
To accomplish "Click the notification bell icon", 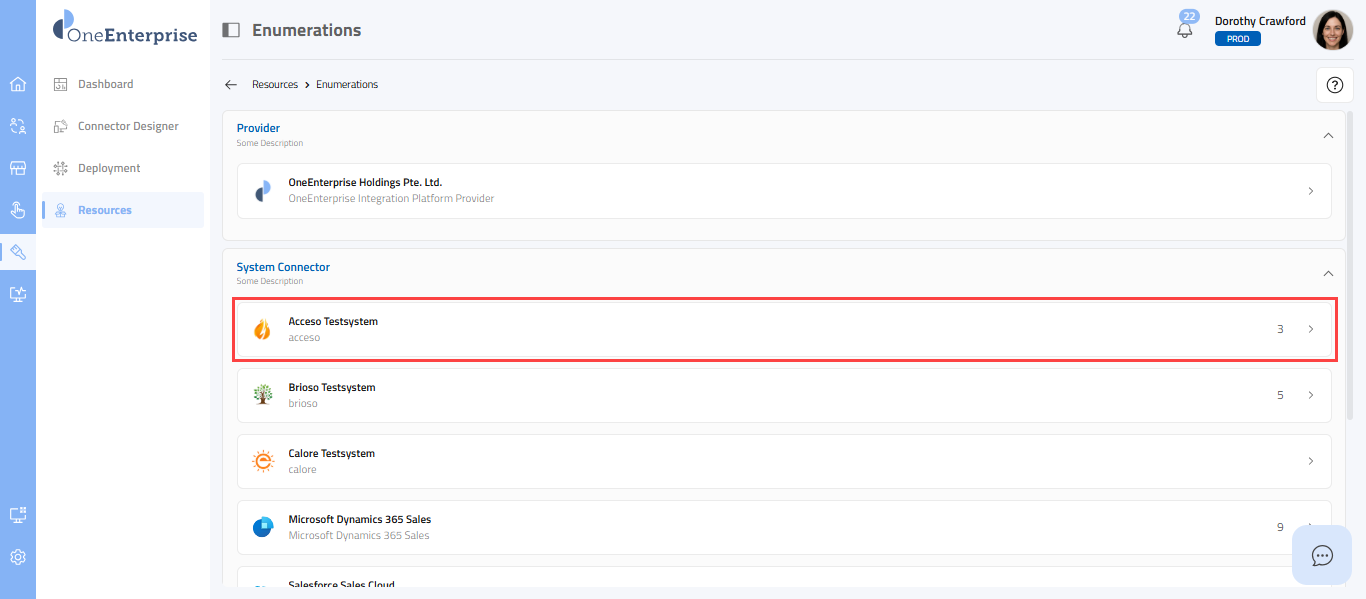I will coord(1185,30).
